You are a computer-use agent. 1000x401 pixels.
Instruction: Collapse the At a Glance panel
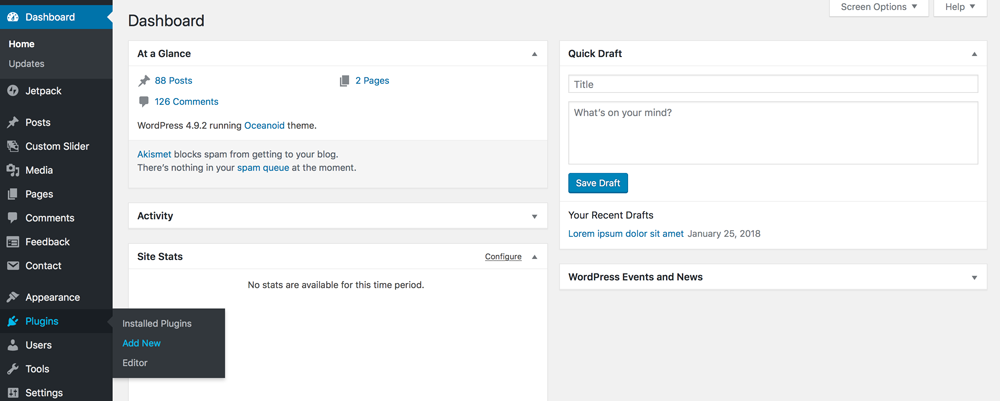coord(534,54)
